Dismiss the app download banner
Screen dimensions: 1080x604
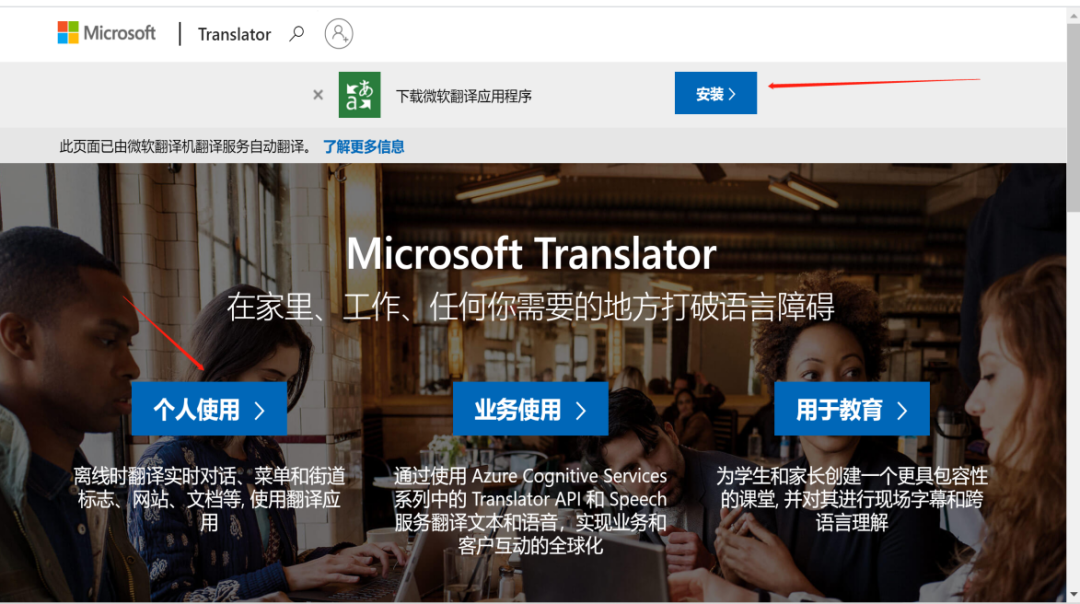(318, 95)
